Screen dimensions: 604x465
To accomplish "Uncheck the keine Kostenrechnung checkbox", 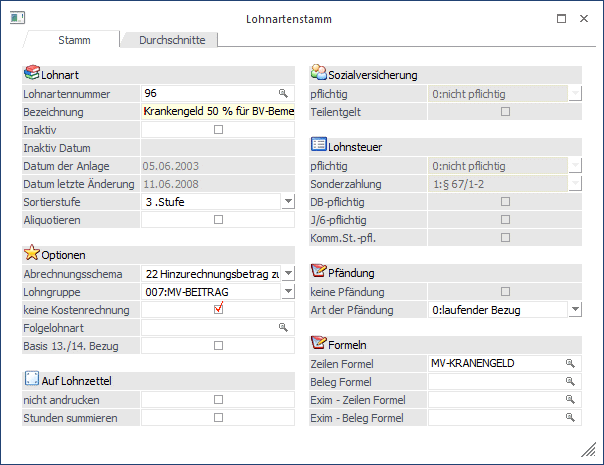I will (218, 309).
